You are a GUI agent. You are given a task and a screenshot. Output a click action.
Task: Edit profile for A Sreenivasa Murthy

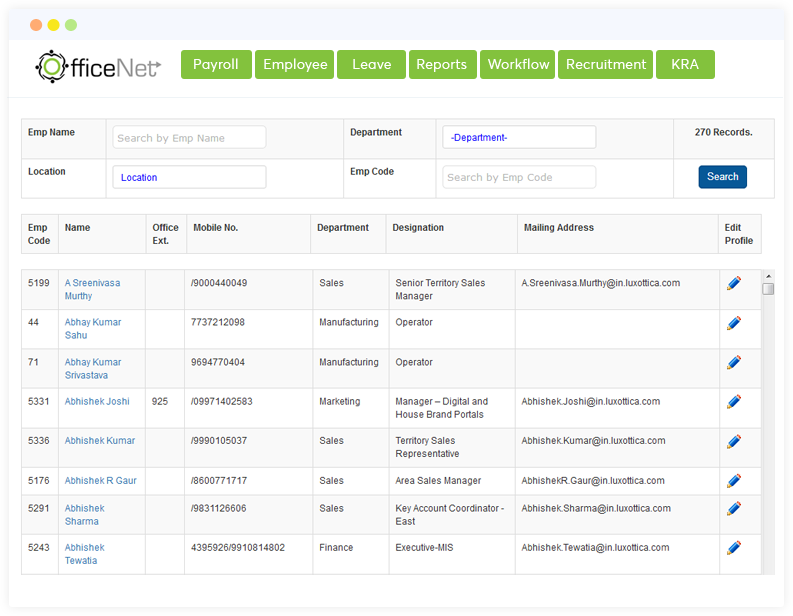pos(734,283)
